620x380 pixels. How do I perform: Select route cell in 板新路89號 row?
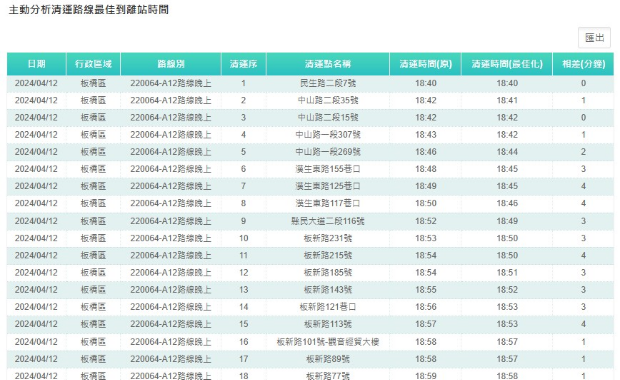pos(171,359)
